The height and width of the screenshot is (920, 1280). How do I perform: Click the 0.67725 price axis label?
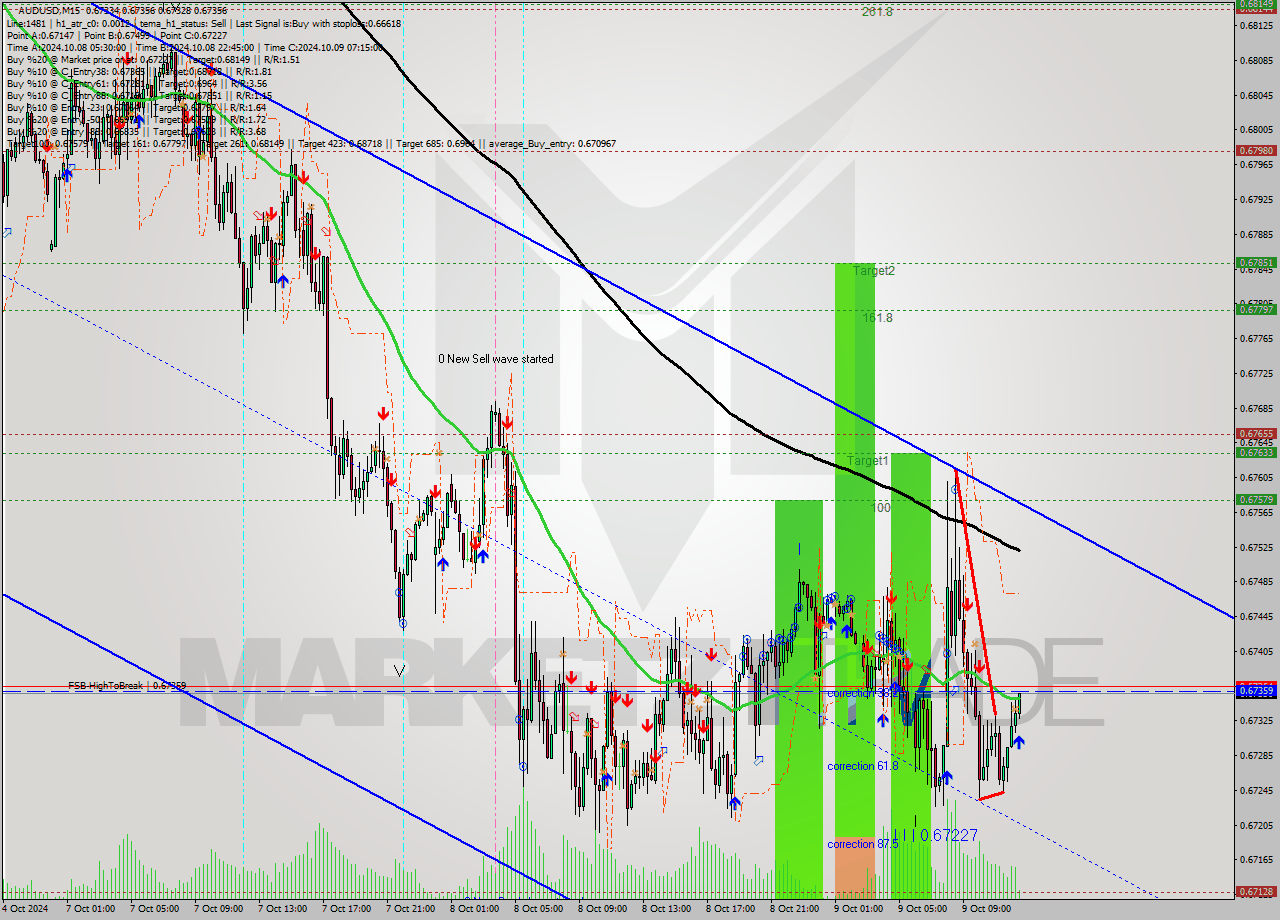(x=1256, y=373)
